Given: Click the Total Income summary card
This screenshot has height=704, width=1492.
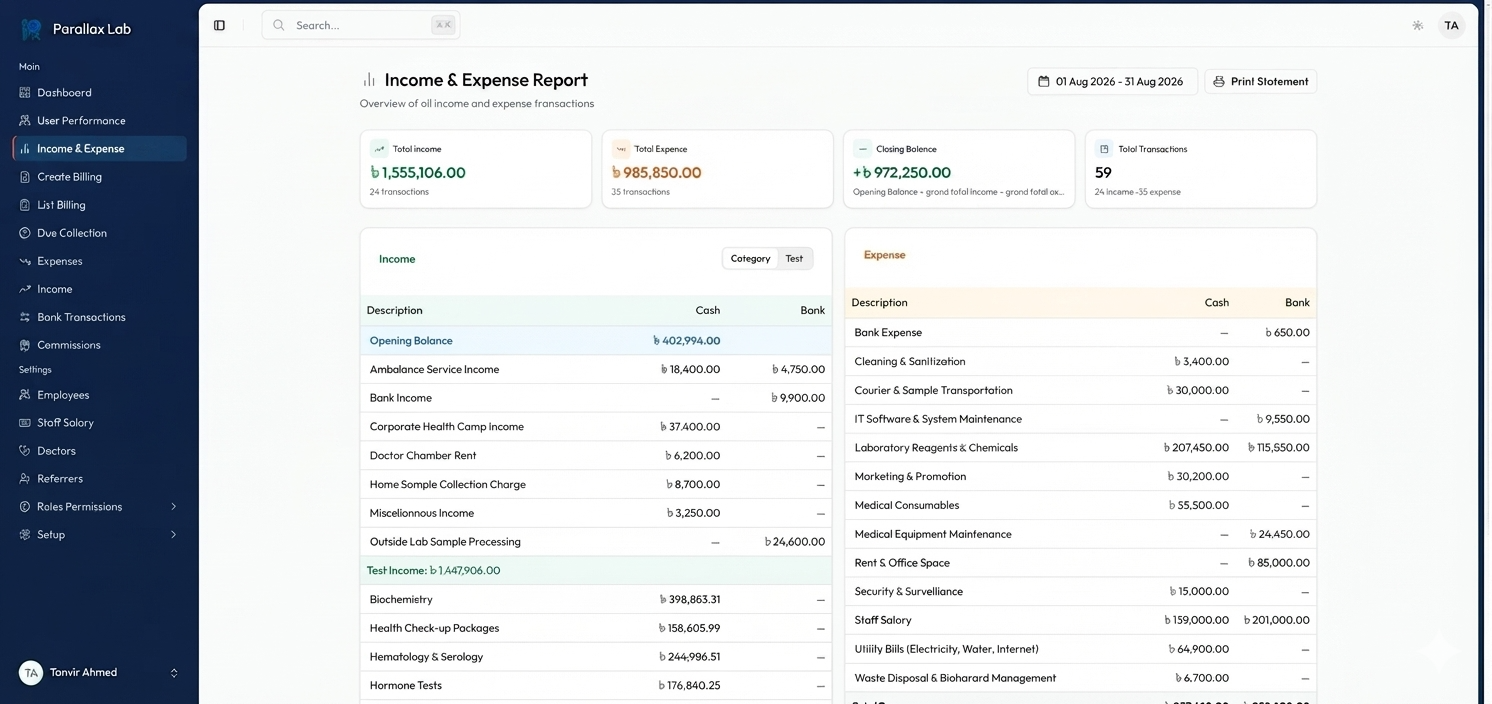Looking at the screenshot, I should point(476,169).
